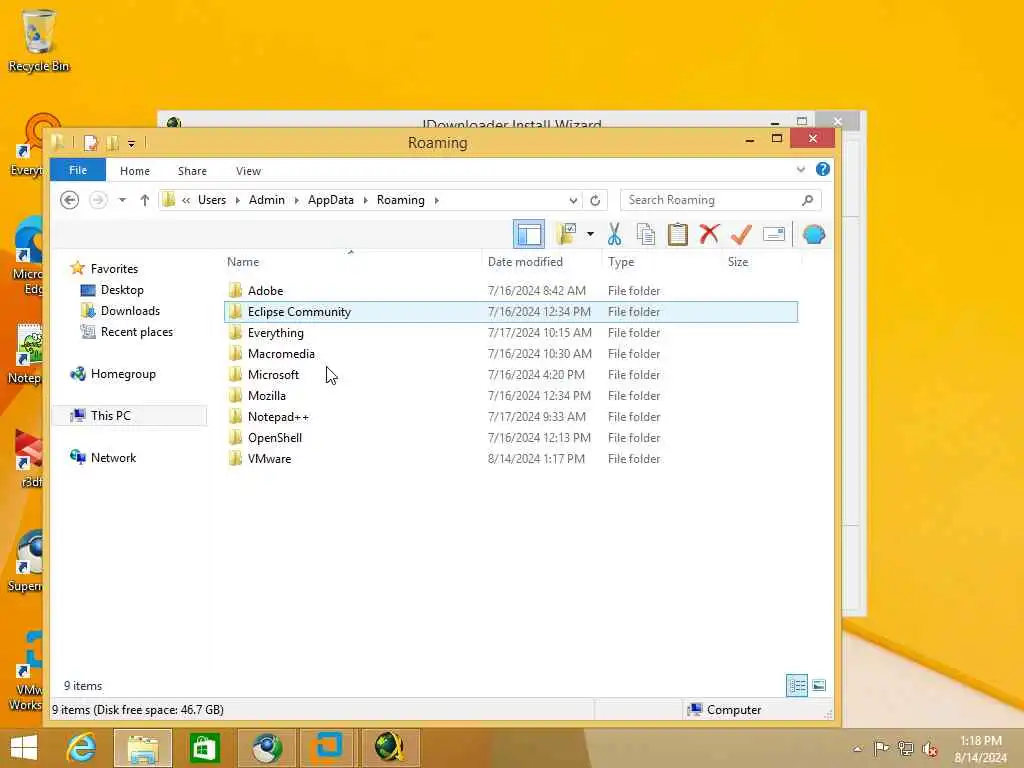Click the Search Roaming input field
The height and width of the screenshot is (768, 1024).
[x=712, y=200]
